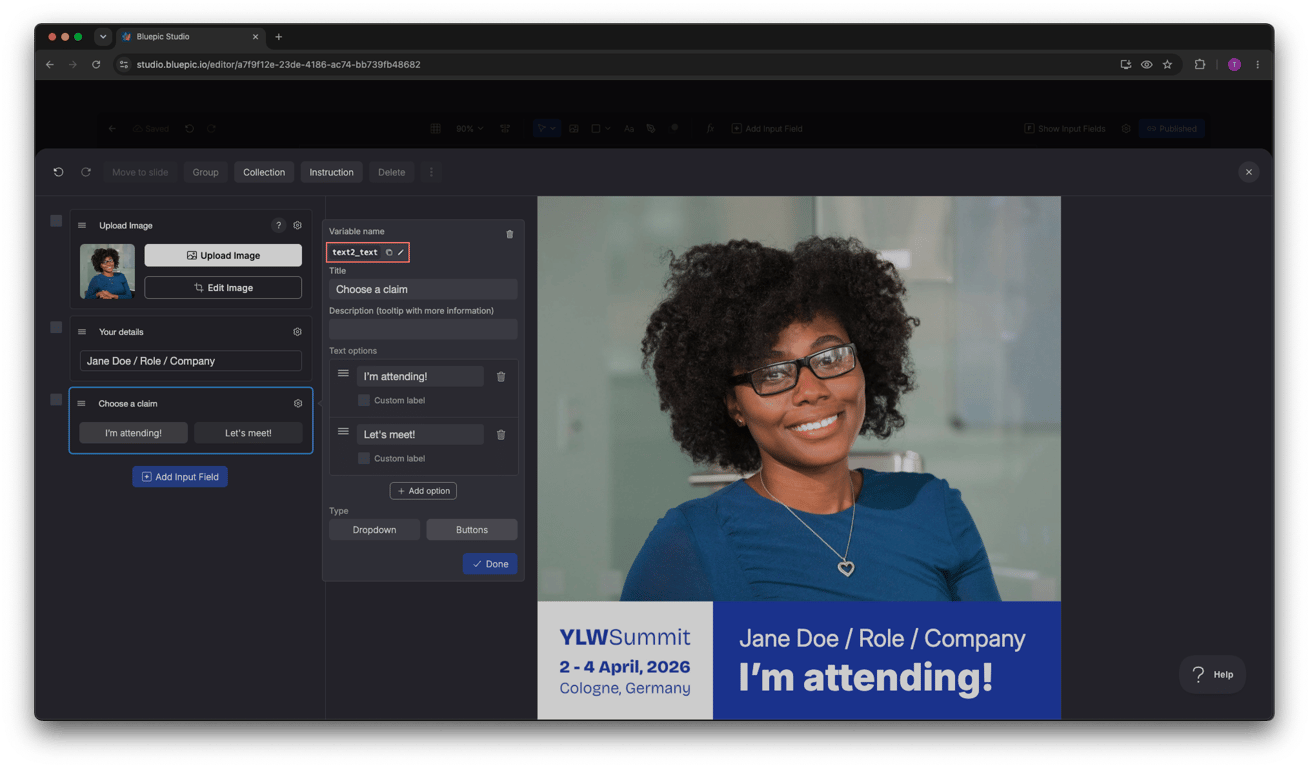Open settings gear for Your details field
The image size is (1310, 768).
click(x=297, y=332)
